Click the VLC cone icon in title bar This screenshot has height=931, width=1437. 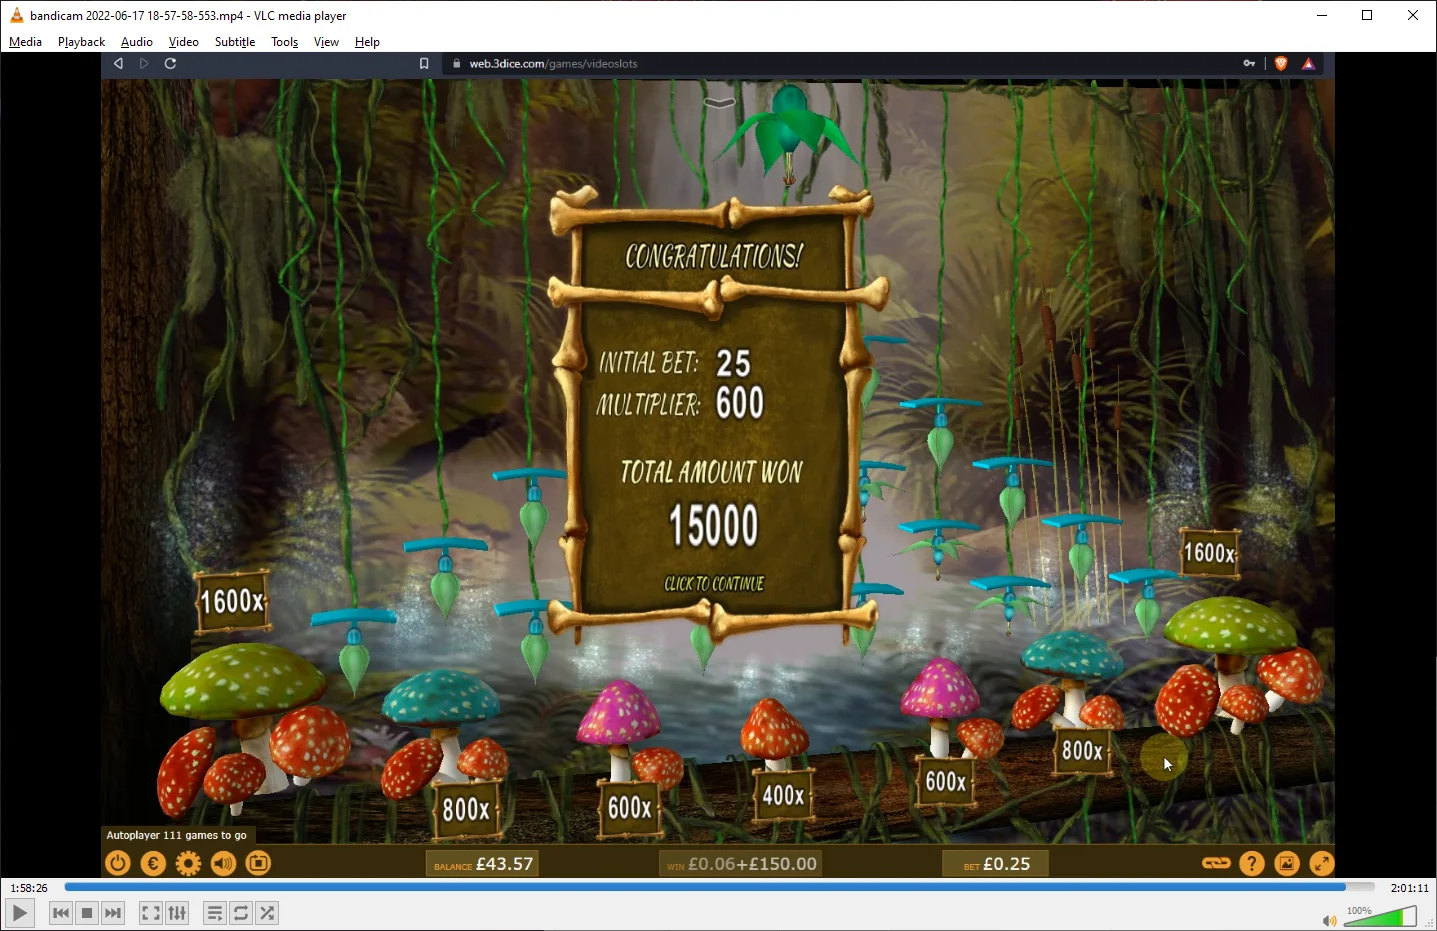16,15
